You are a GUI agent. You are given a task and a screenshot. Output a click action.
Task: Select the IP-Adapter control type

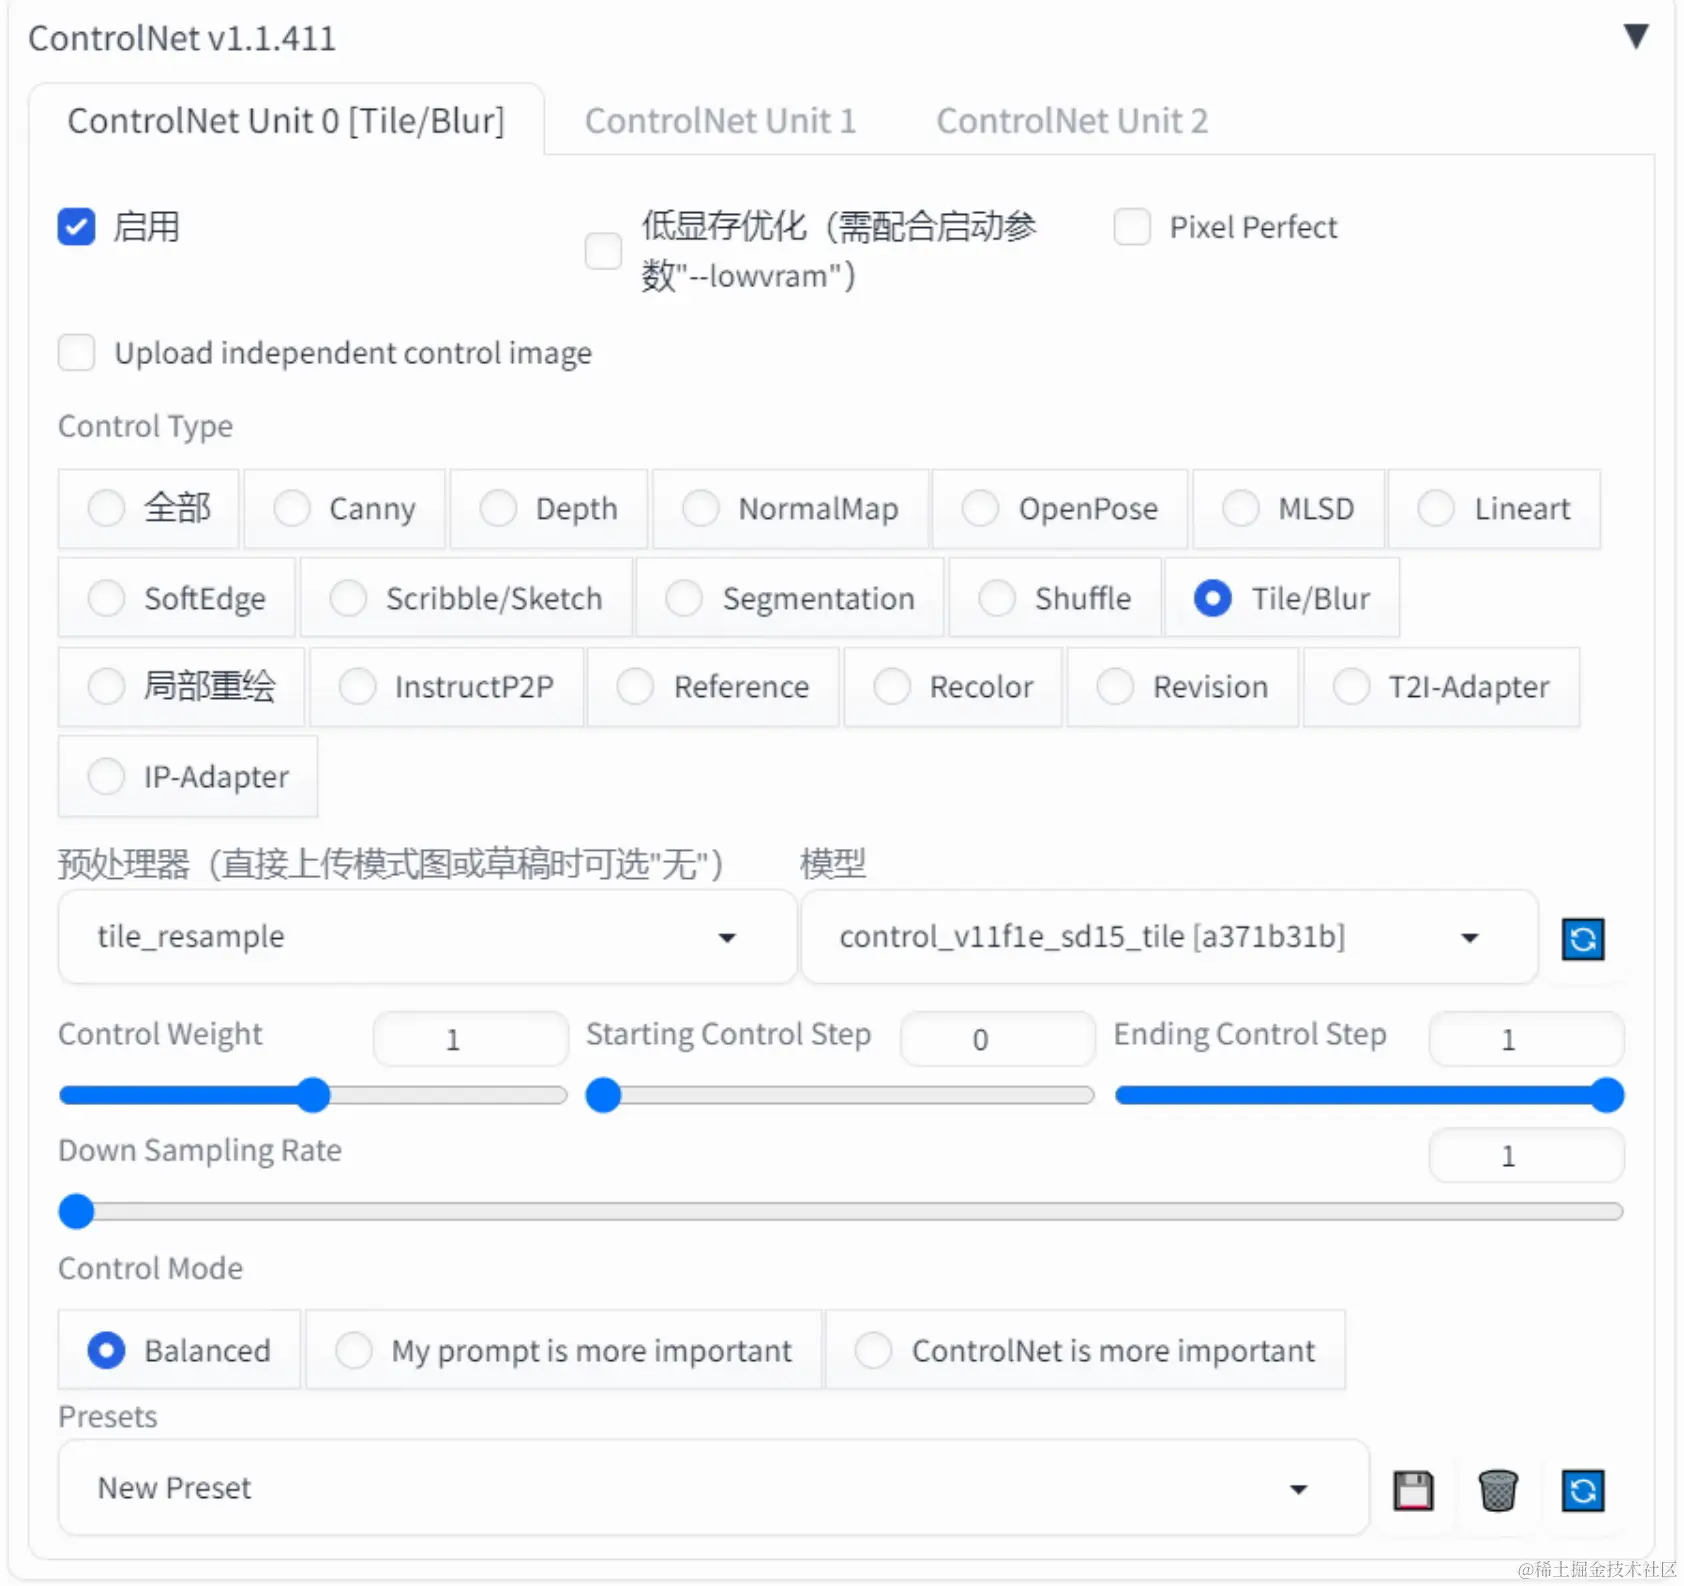[x=188, y=777]
